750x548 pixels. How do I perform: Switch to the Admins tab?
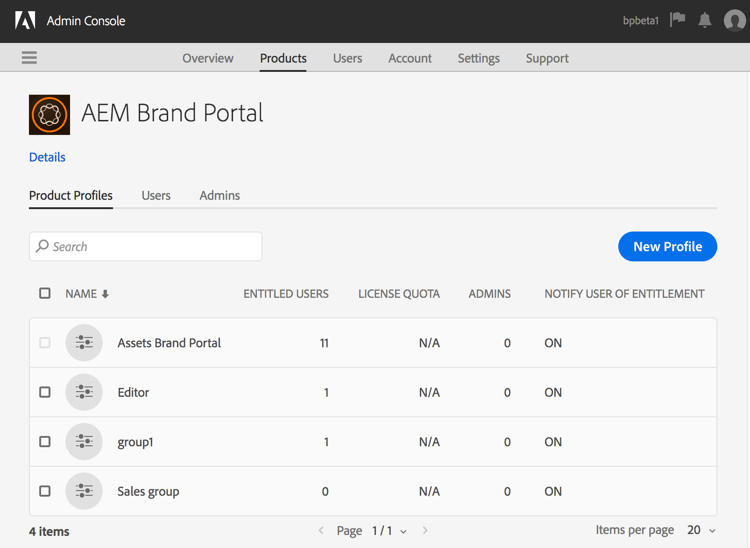tap(220, 195)
